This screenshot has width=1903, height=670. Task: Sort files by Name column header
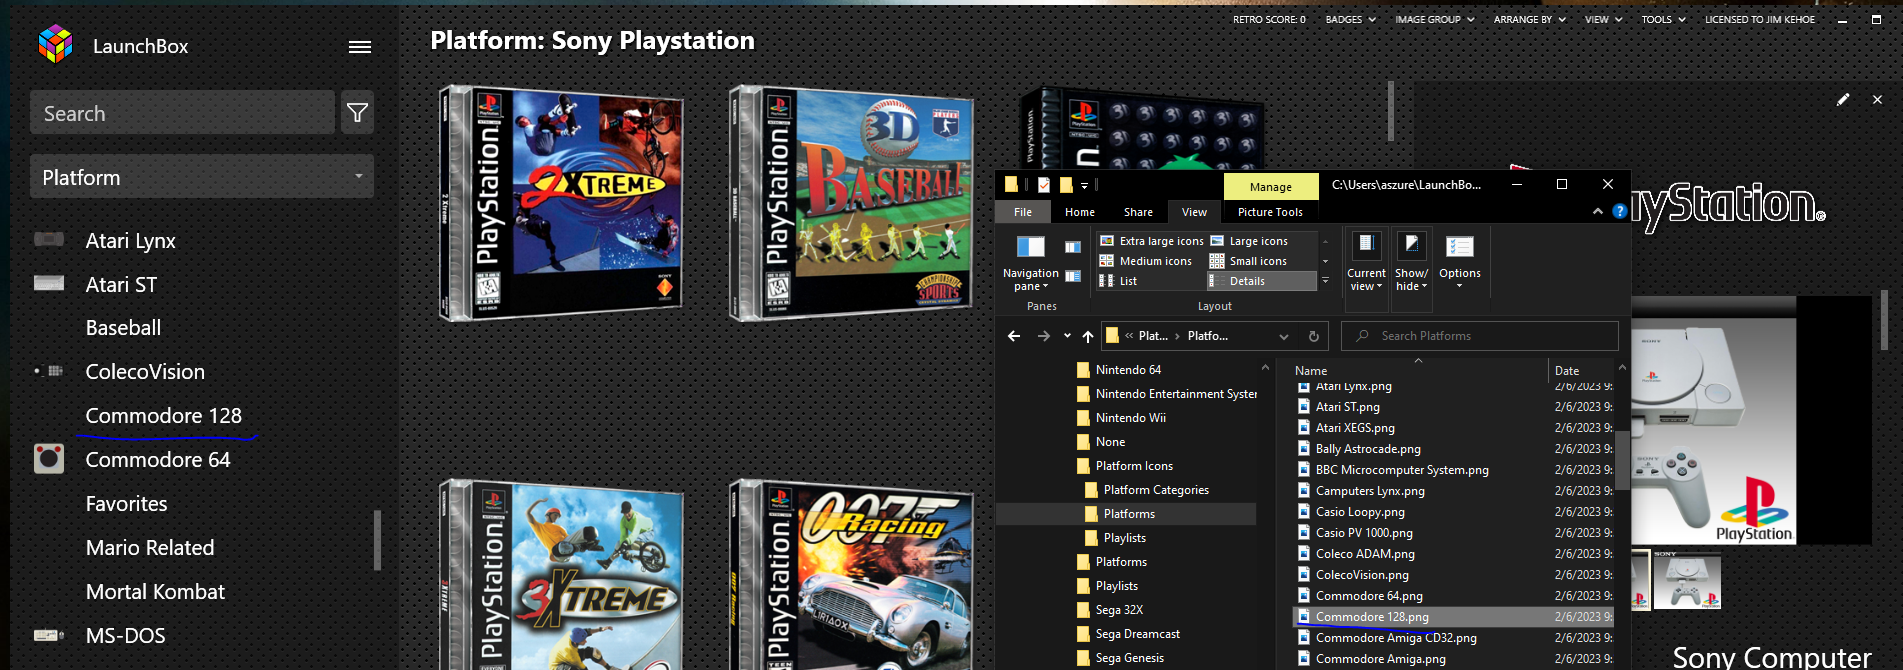1311,370
